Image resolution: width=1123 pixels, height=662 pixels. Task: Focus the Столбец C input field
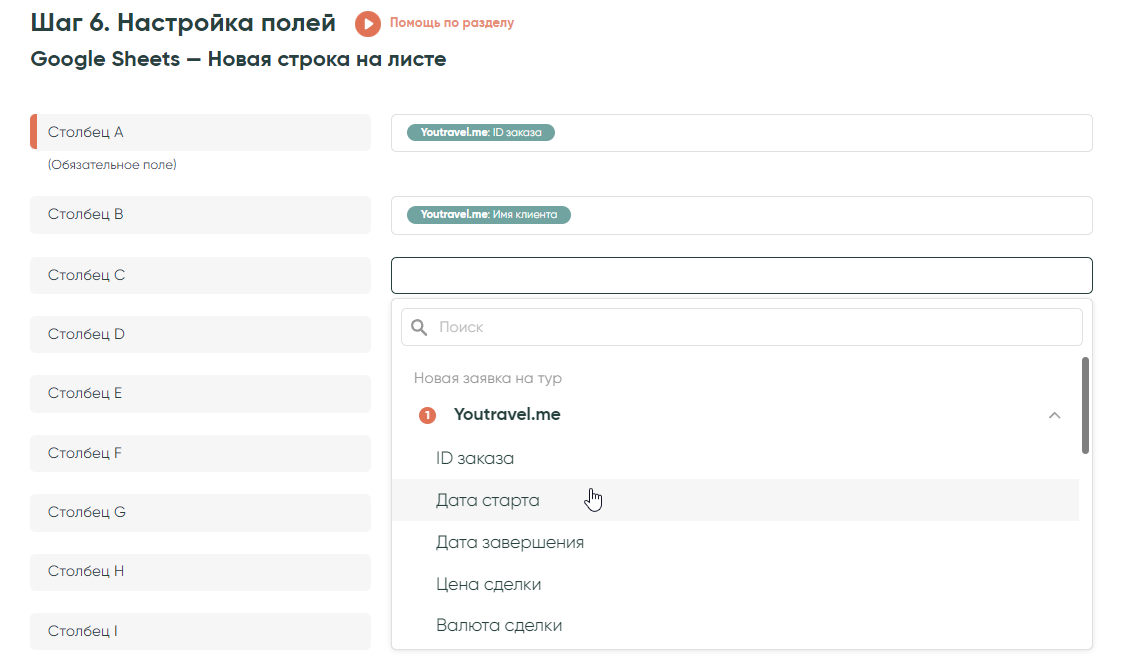pyautogui.click(x=741, y=275)
